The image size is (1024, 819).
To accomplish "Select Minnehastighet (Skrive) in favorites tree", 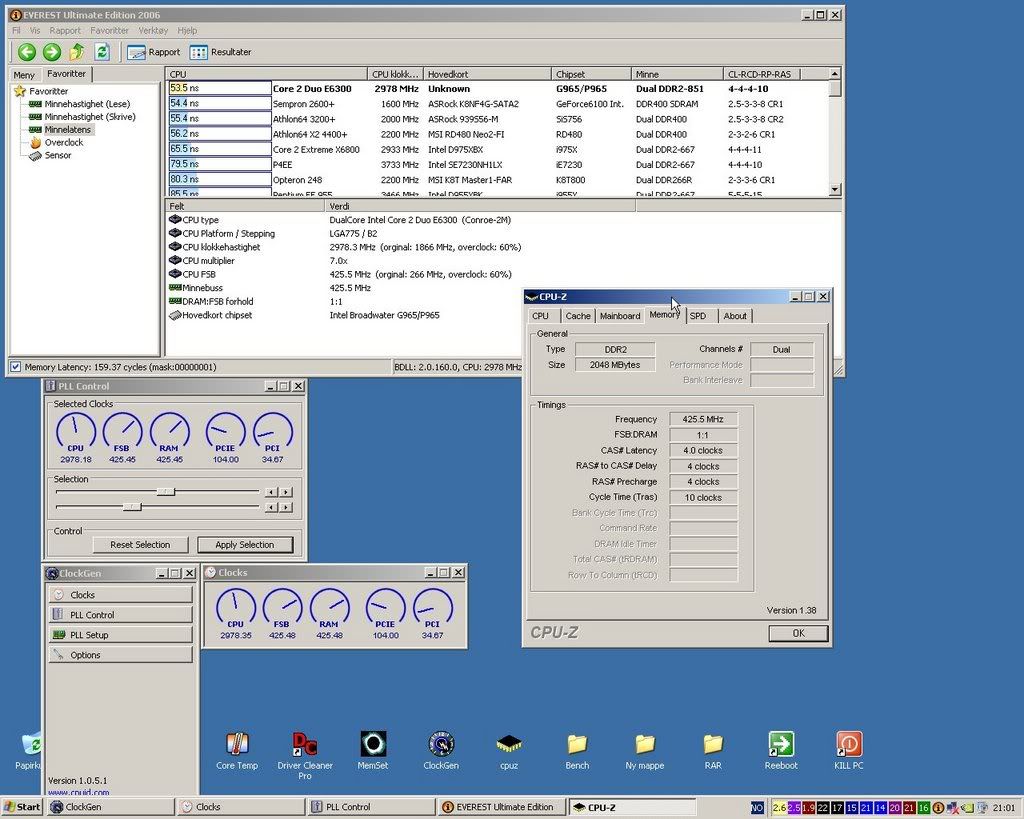I will 89,117.
